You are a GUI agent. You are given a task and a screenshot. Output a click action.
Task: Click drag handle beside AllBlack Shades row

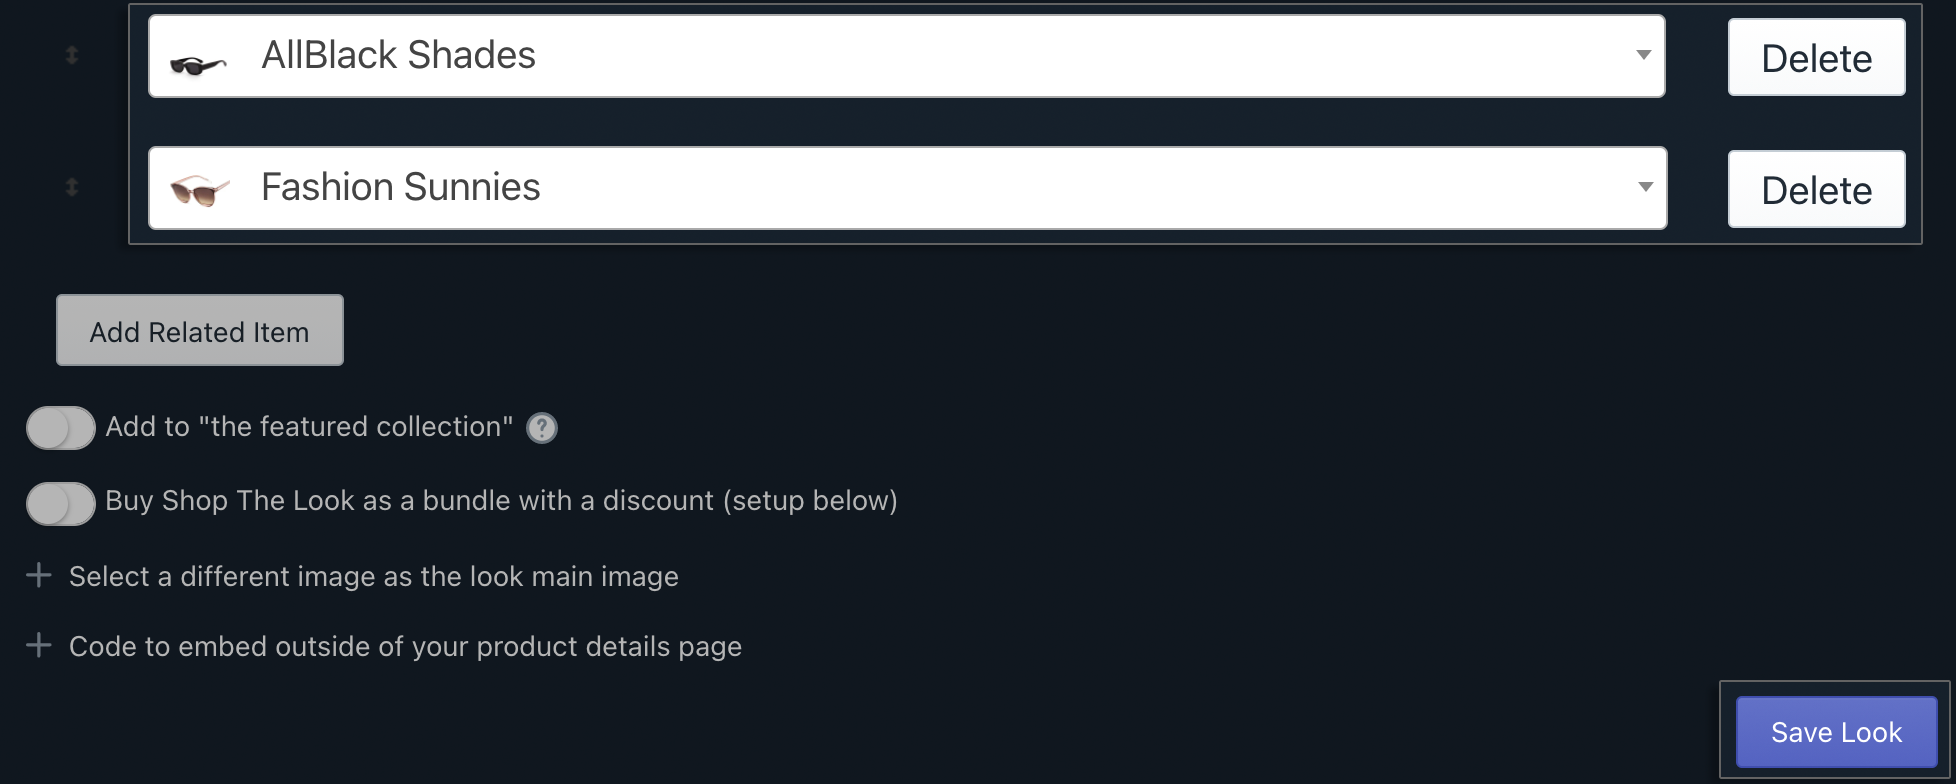(x=72, y=56)
